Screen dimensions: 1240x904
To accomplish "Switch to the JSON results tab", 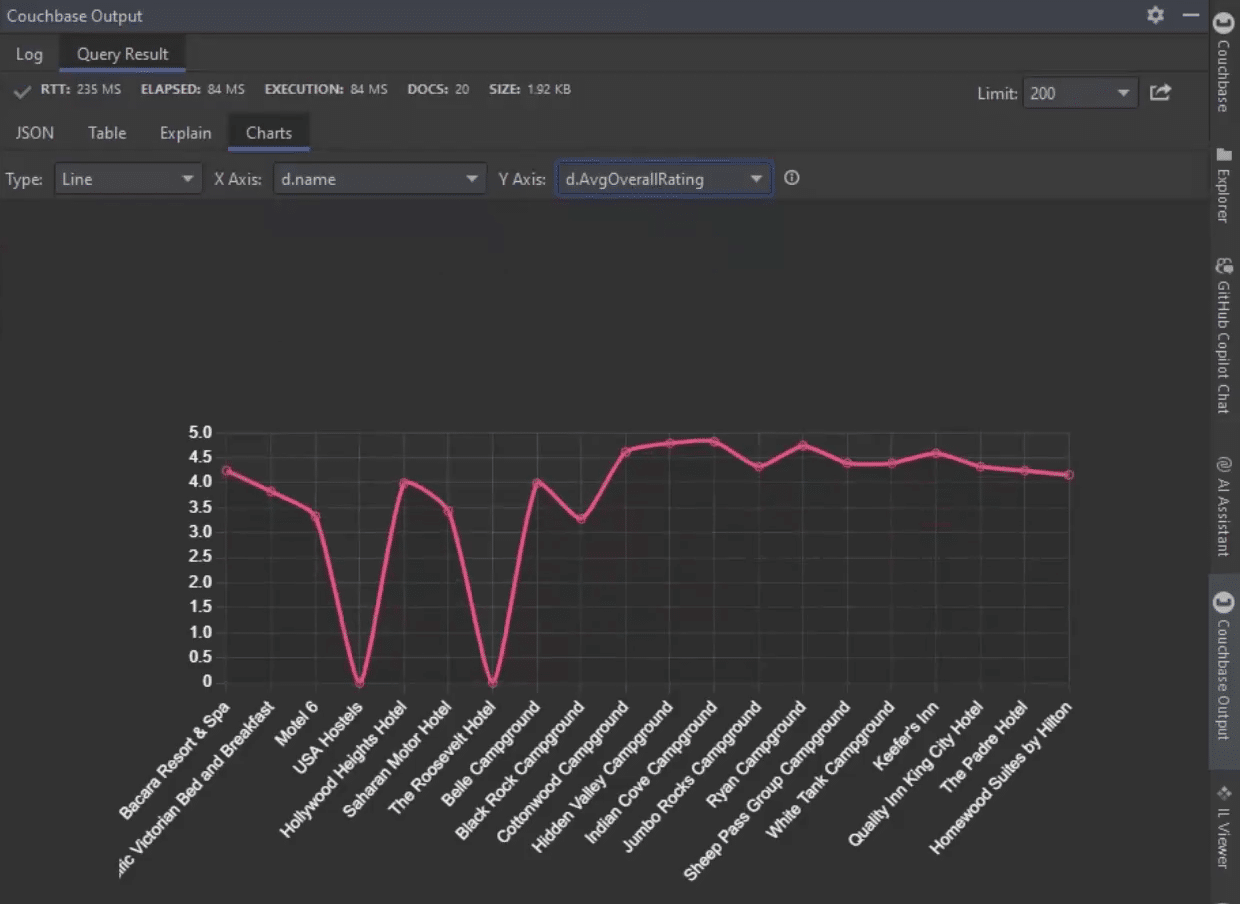I will (x=34, y=132).
